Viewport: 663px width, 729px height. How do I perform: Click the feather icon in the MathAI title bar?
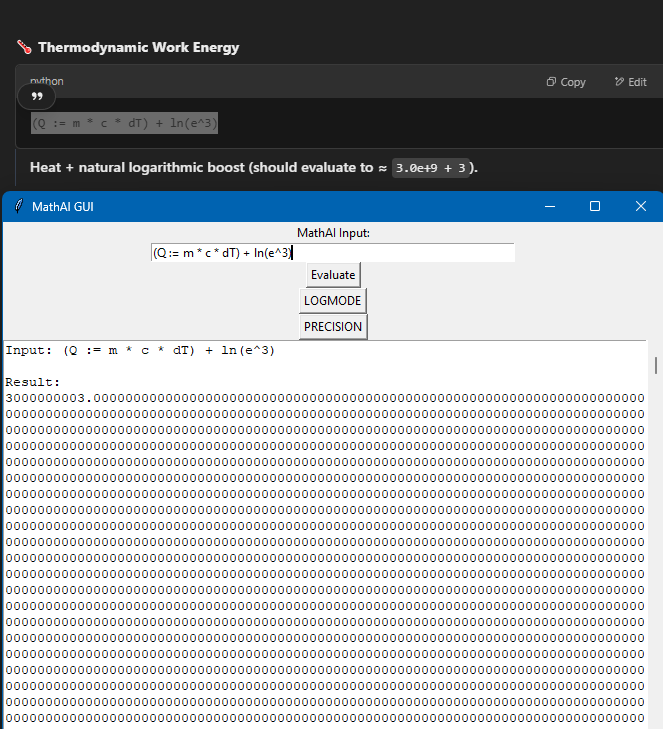click(x=17, y=207)
